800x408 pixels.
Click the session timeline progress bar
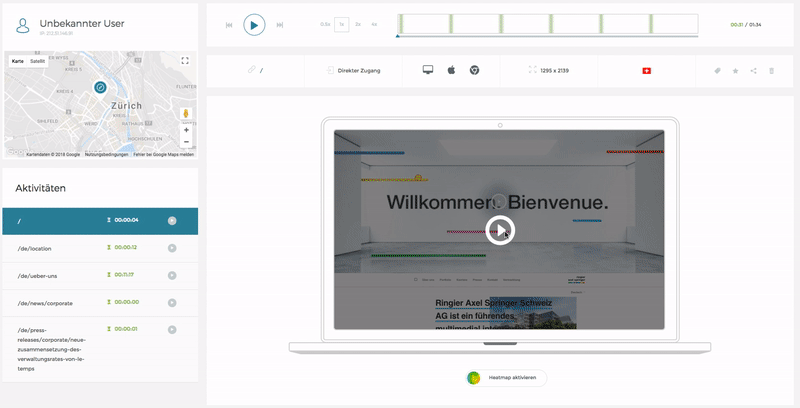coord(560,24)
